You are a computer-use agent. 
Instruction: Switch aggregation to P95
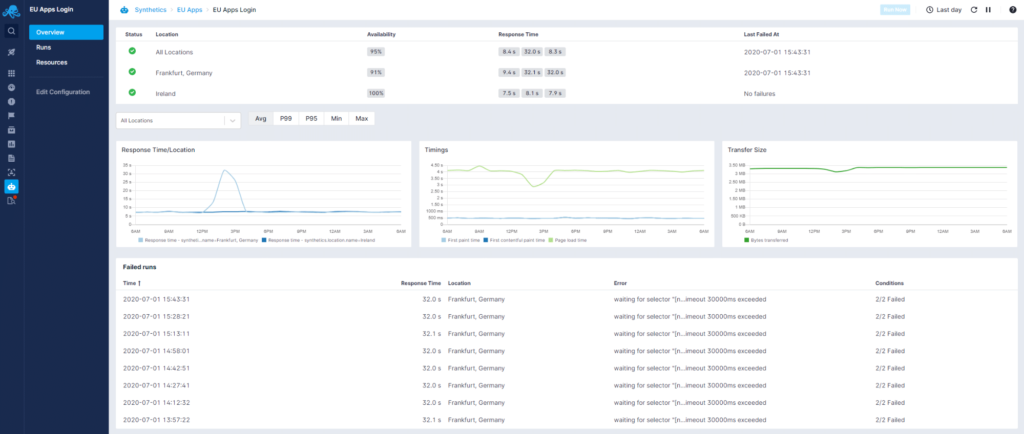click(311, 119)
